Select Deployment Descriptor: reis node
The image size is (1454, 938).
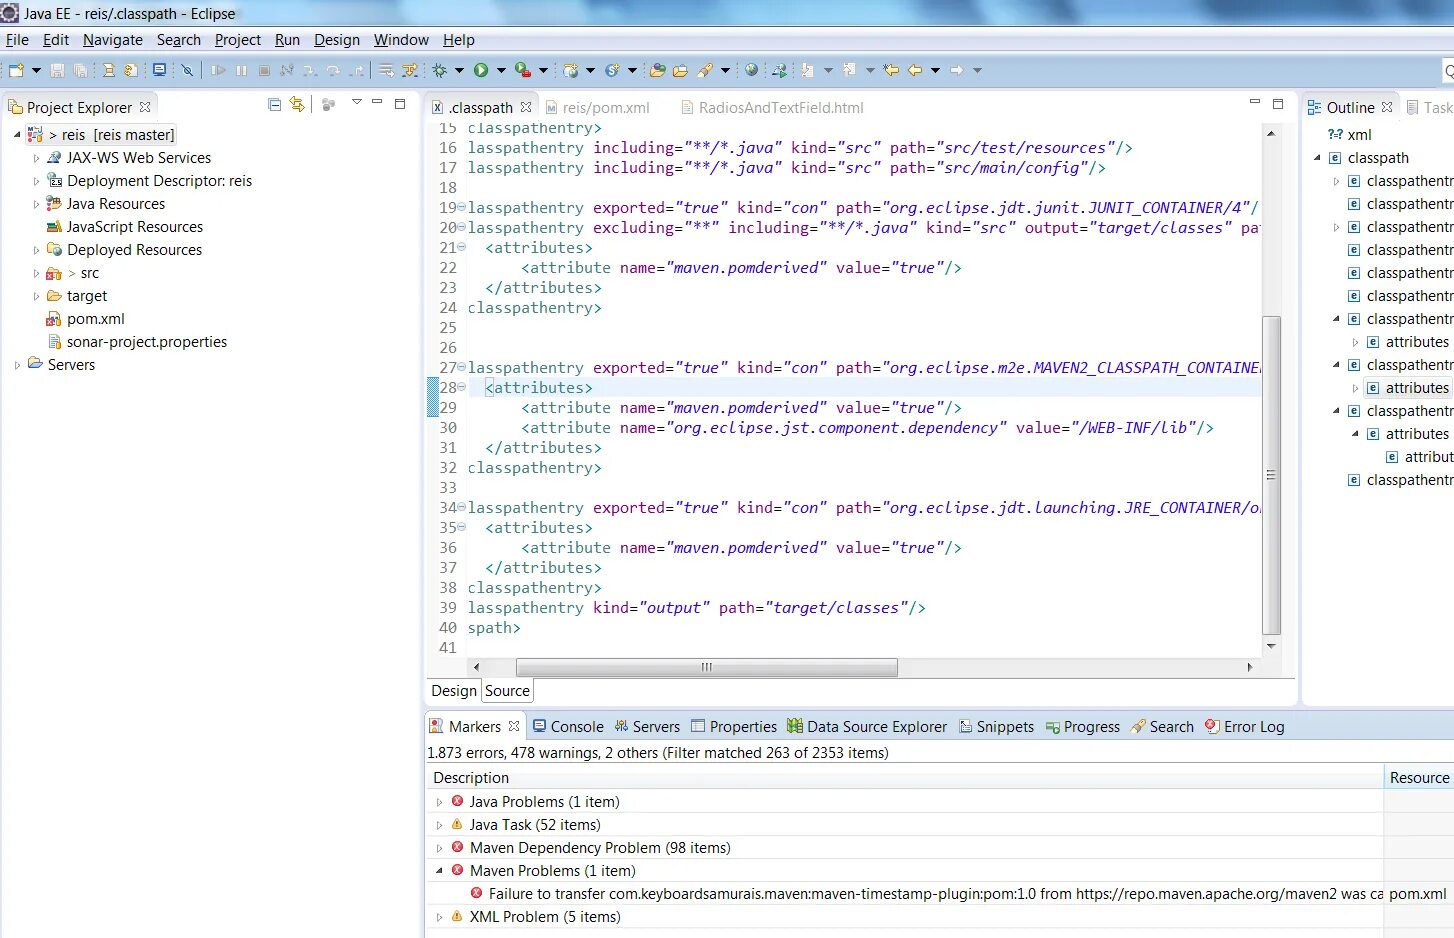tap(159, 181)
